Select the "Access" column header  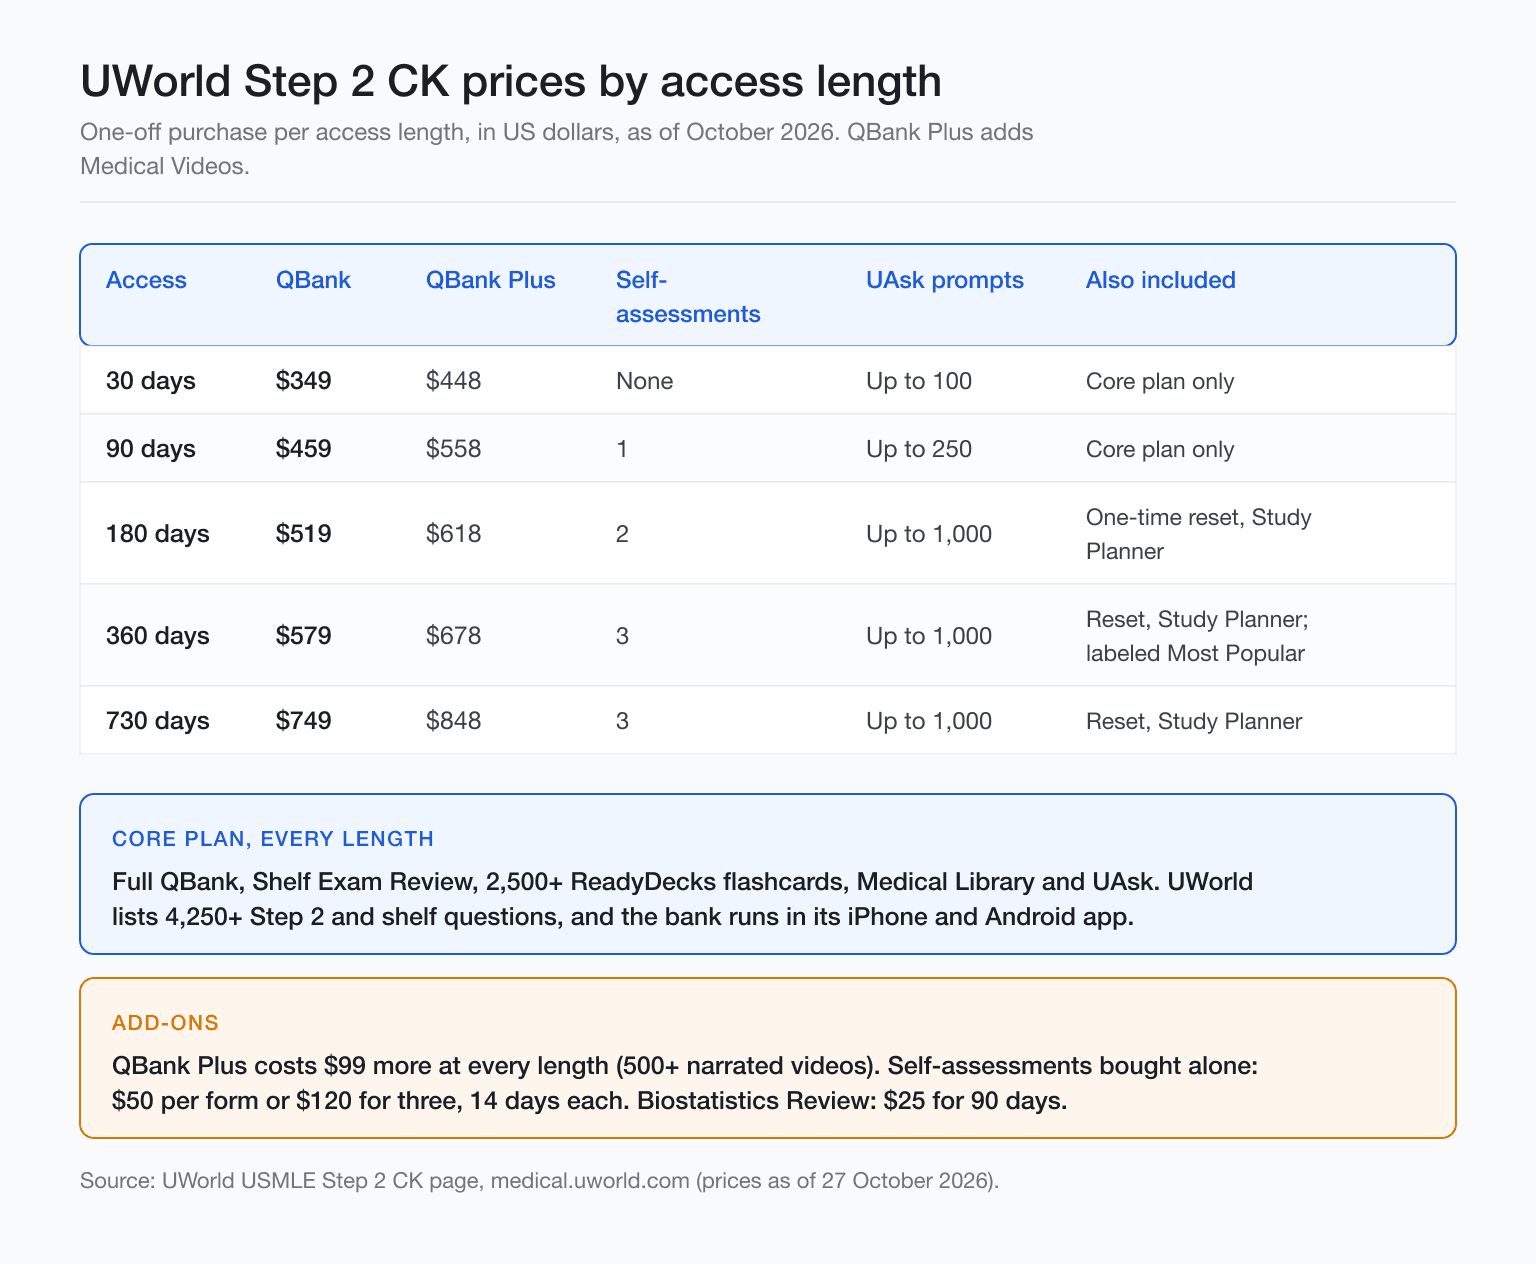(146, 280)
